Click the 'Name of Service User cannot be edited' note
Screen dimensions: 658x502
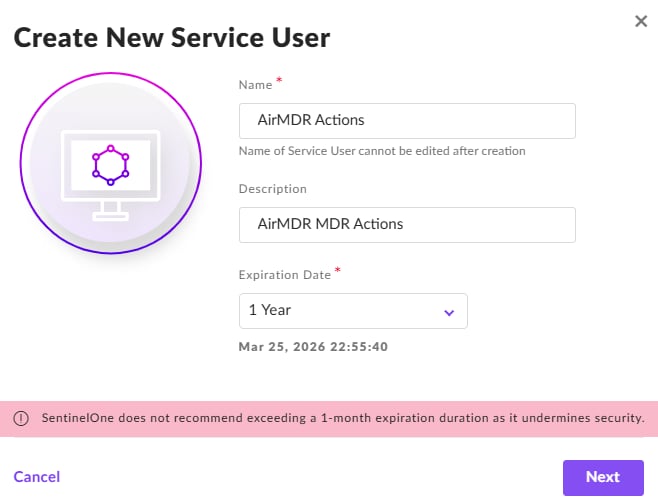(x=382, y=151)
